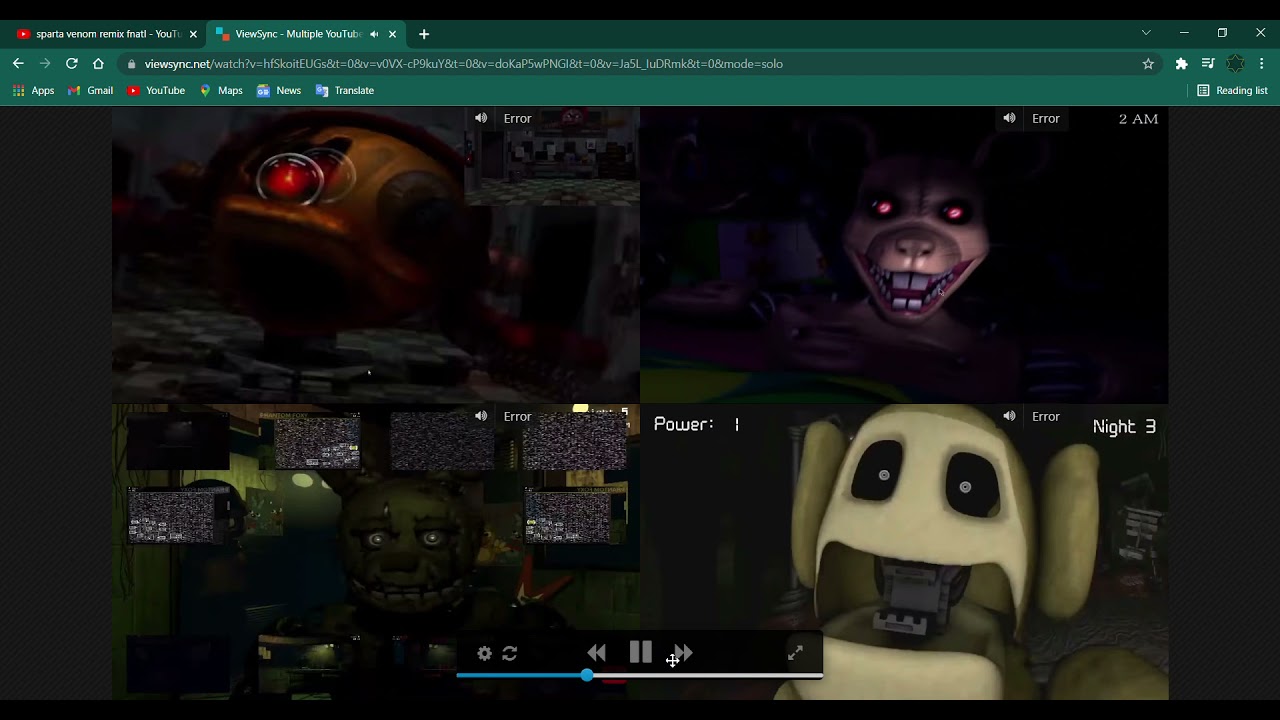Open a new browser tab
Viewport: 1280px width, 720px height.
click(424, 34)
